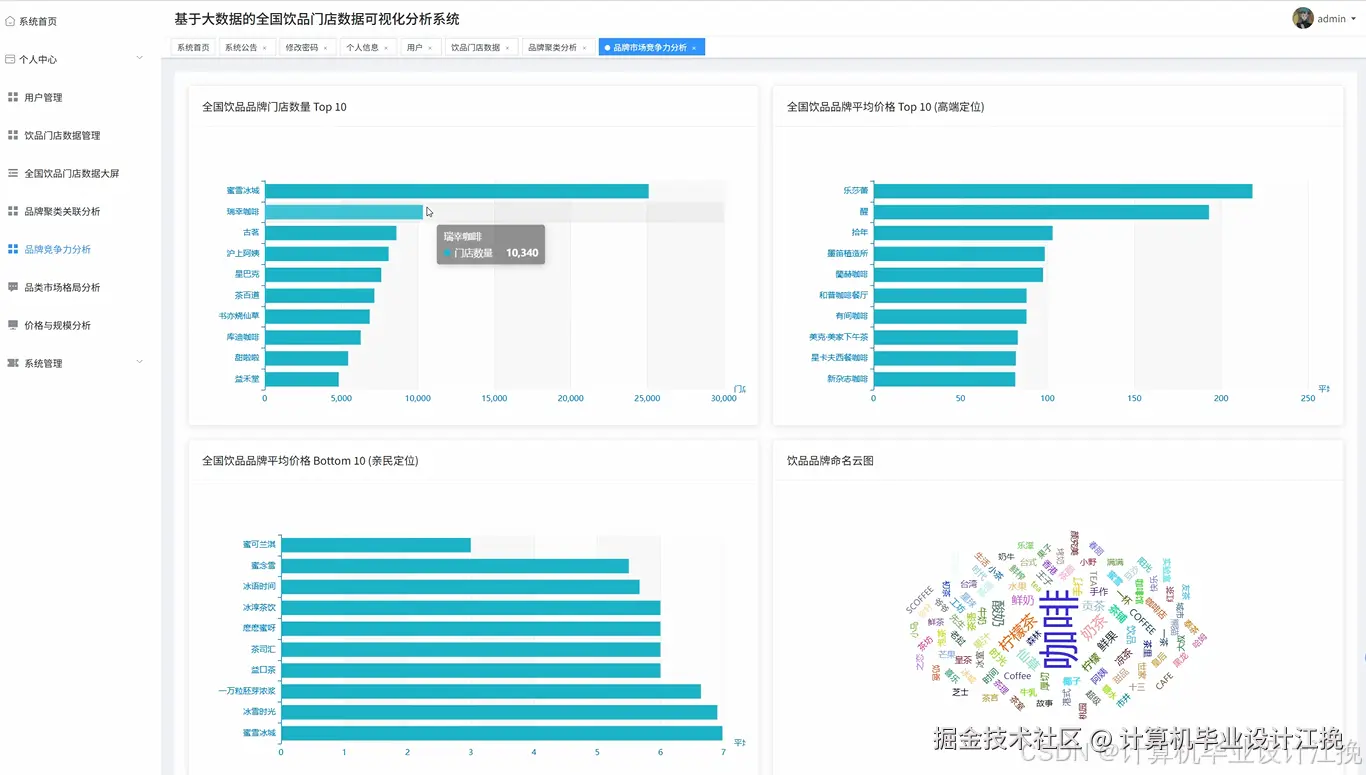Close the 系统公告 tab
The image size is (1366, 775).
coord(265,48)
